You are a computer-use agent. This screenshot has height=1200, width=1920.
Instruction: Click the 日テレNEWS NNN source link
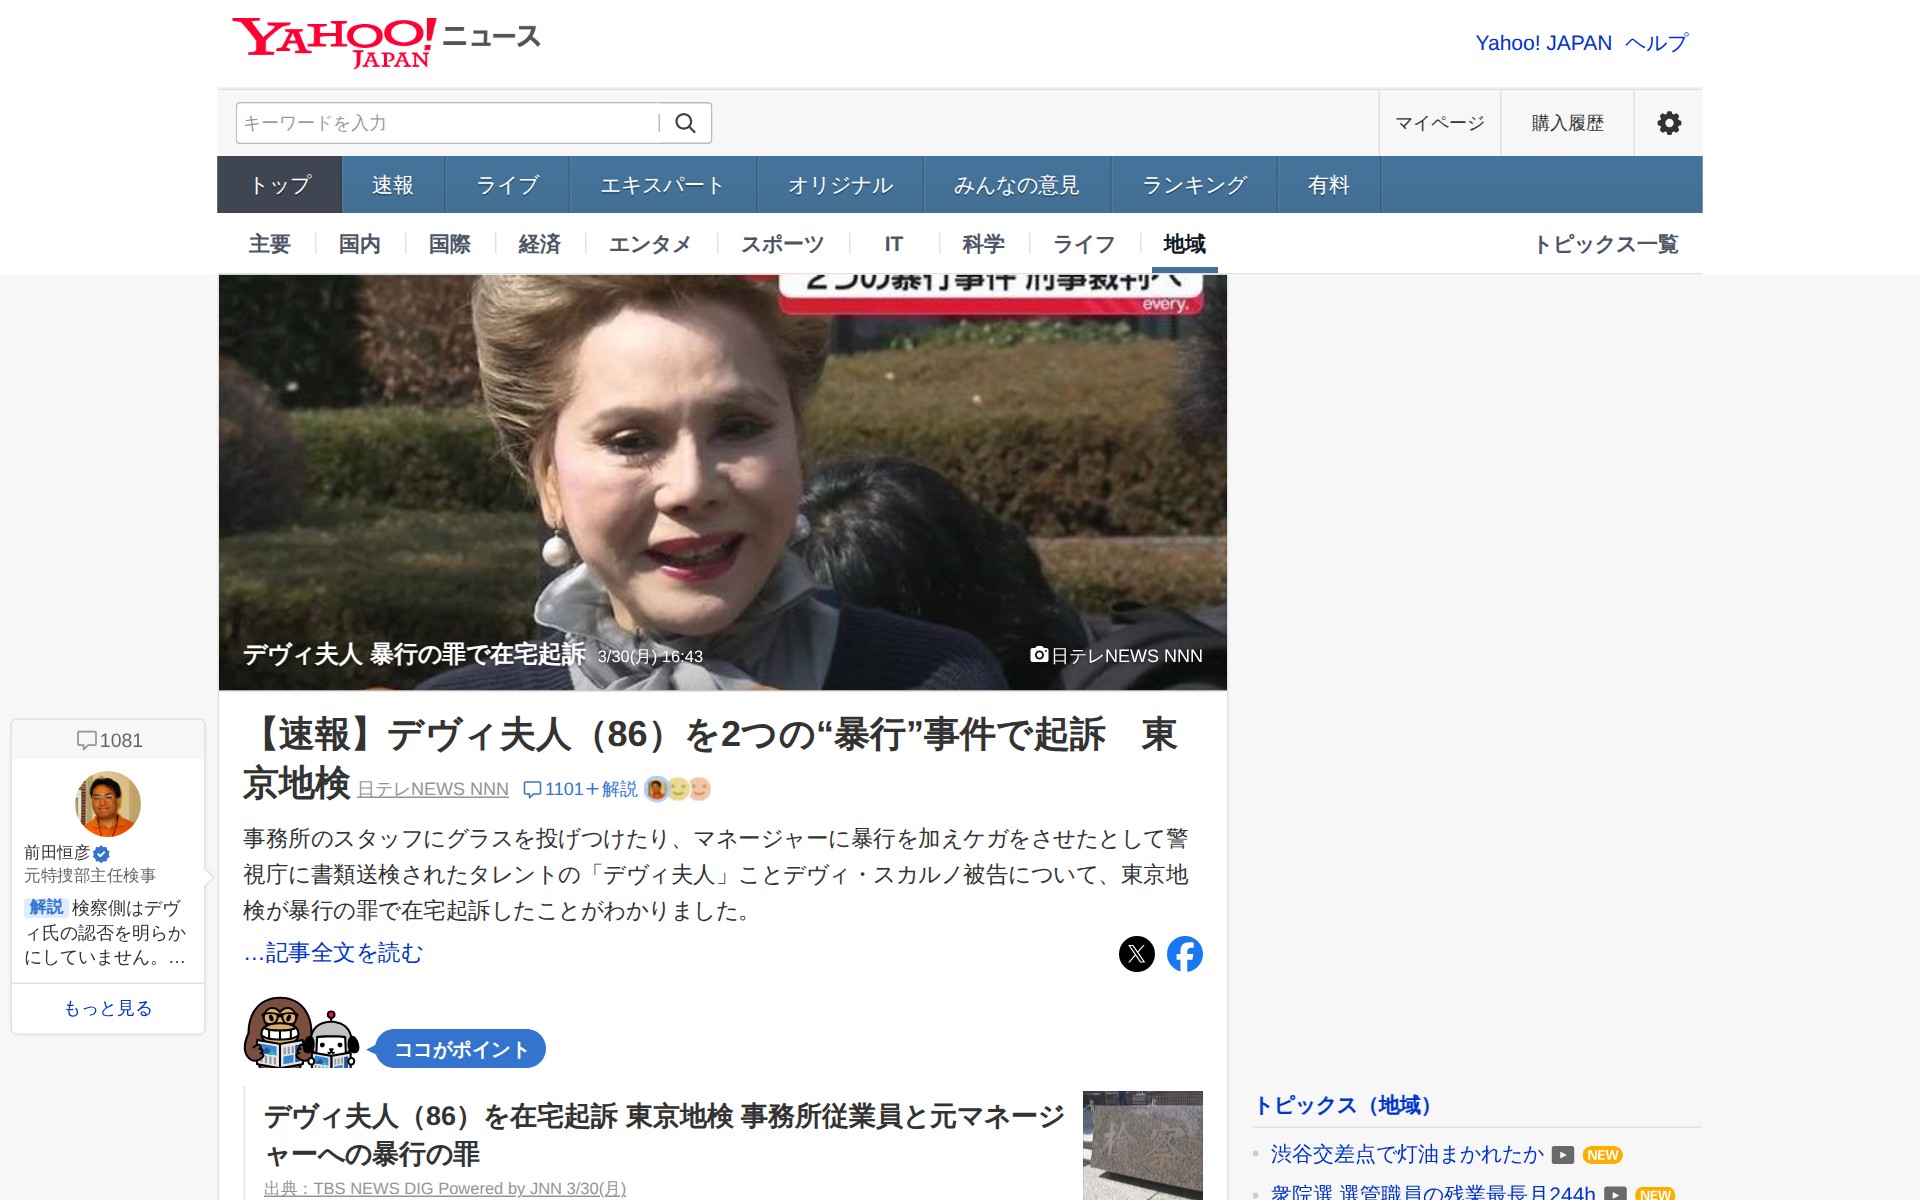433,789
